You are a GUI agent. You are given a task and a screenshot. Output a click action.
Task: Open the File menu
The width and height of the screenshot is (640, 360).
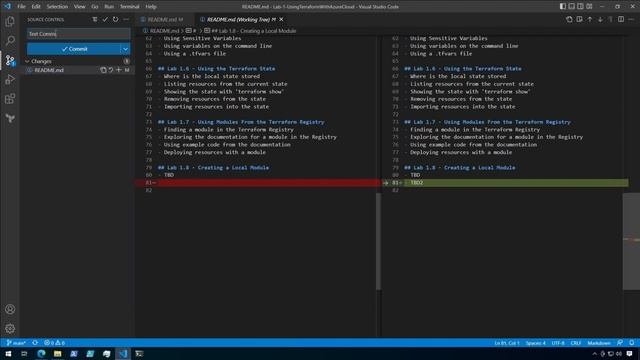(x=21, y=7)
